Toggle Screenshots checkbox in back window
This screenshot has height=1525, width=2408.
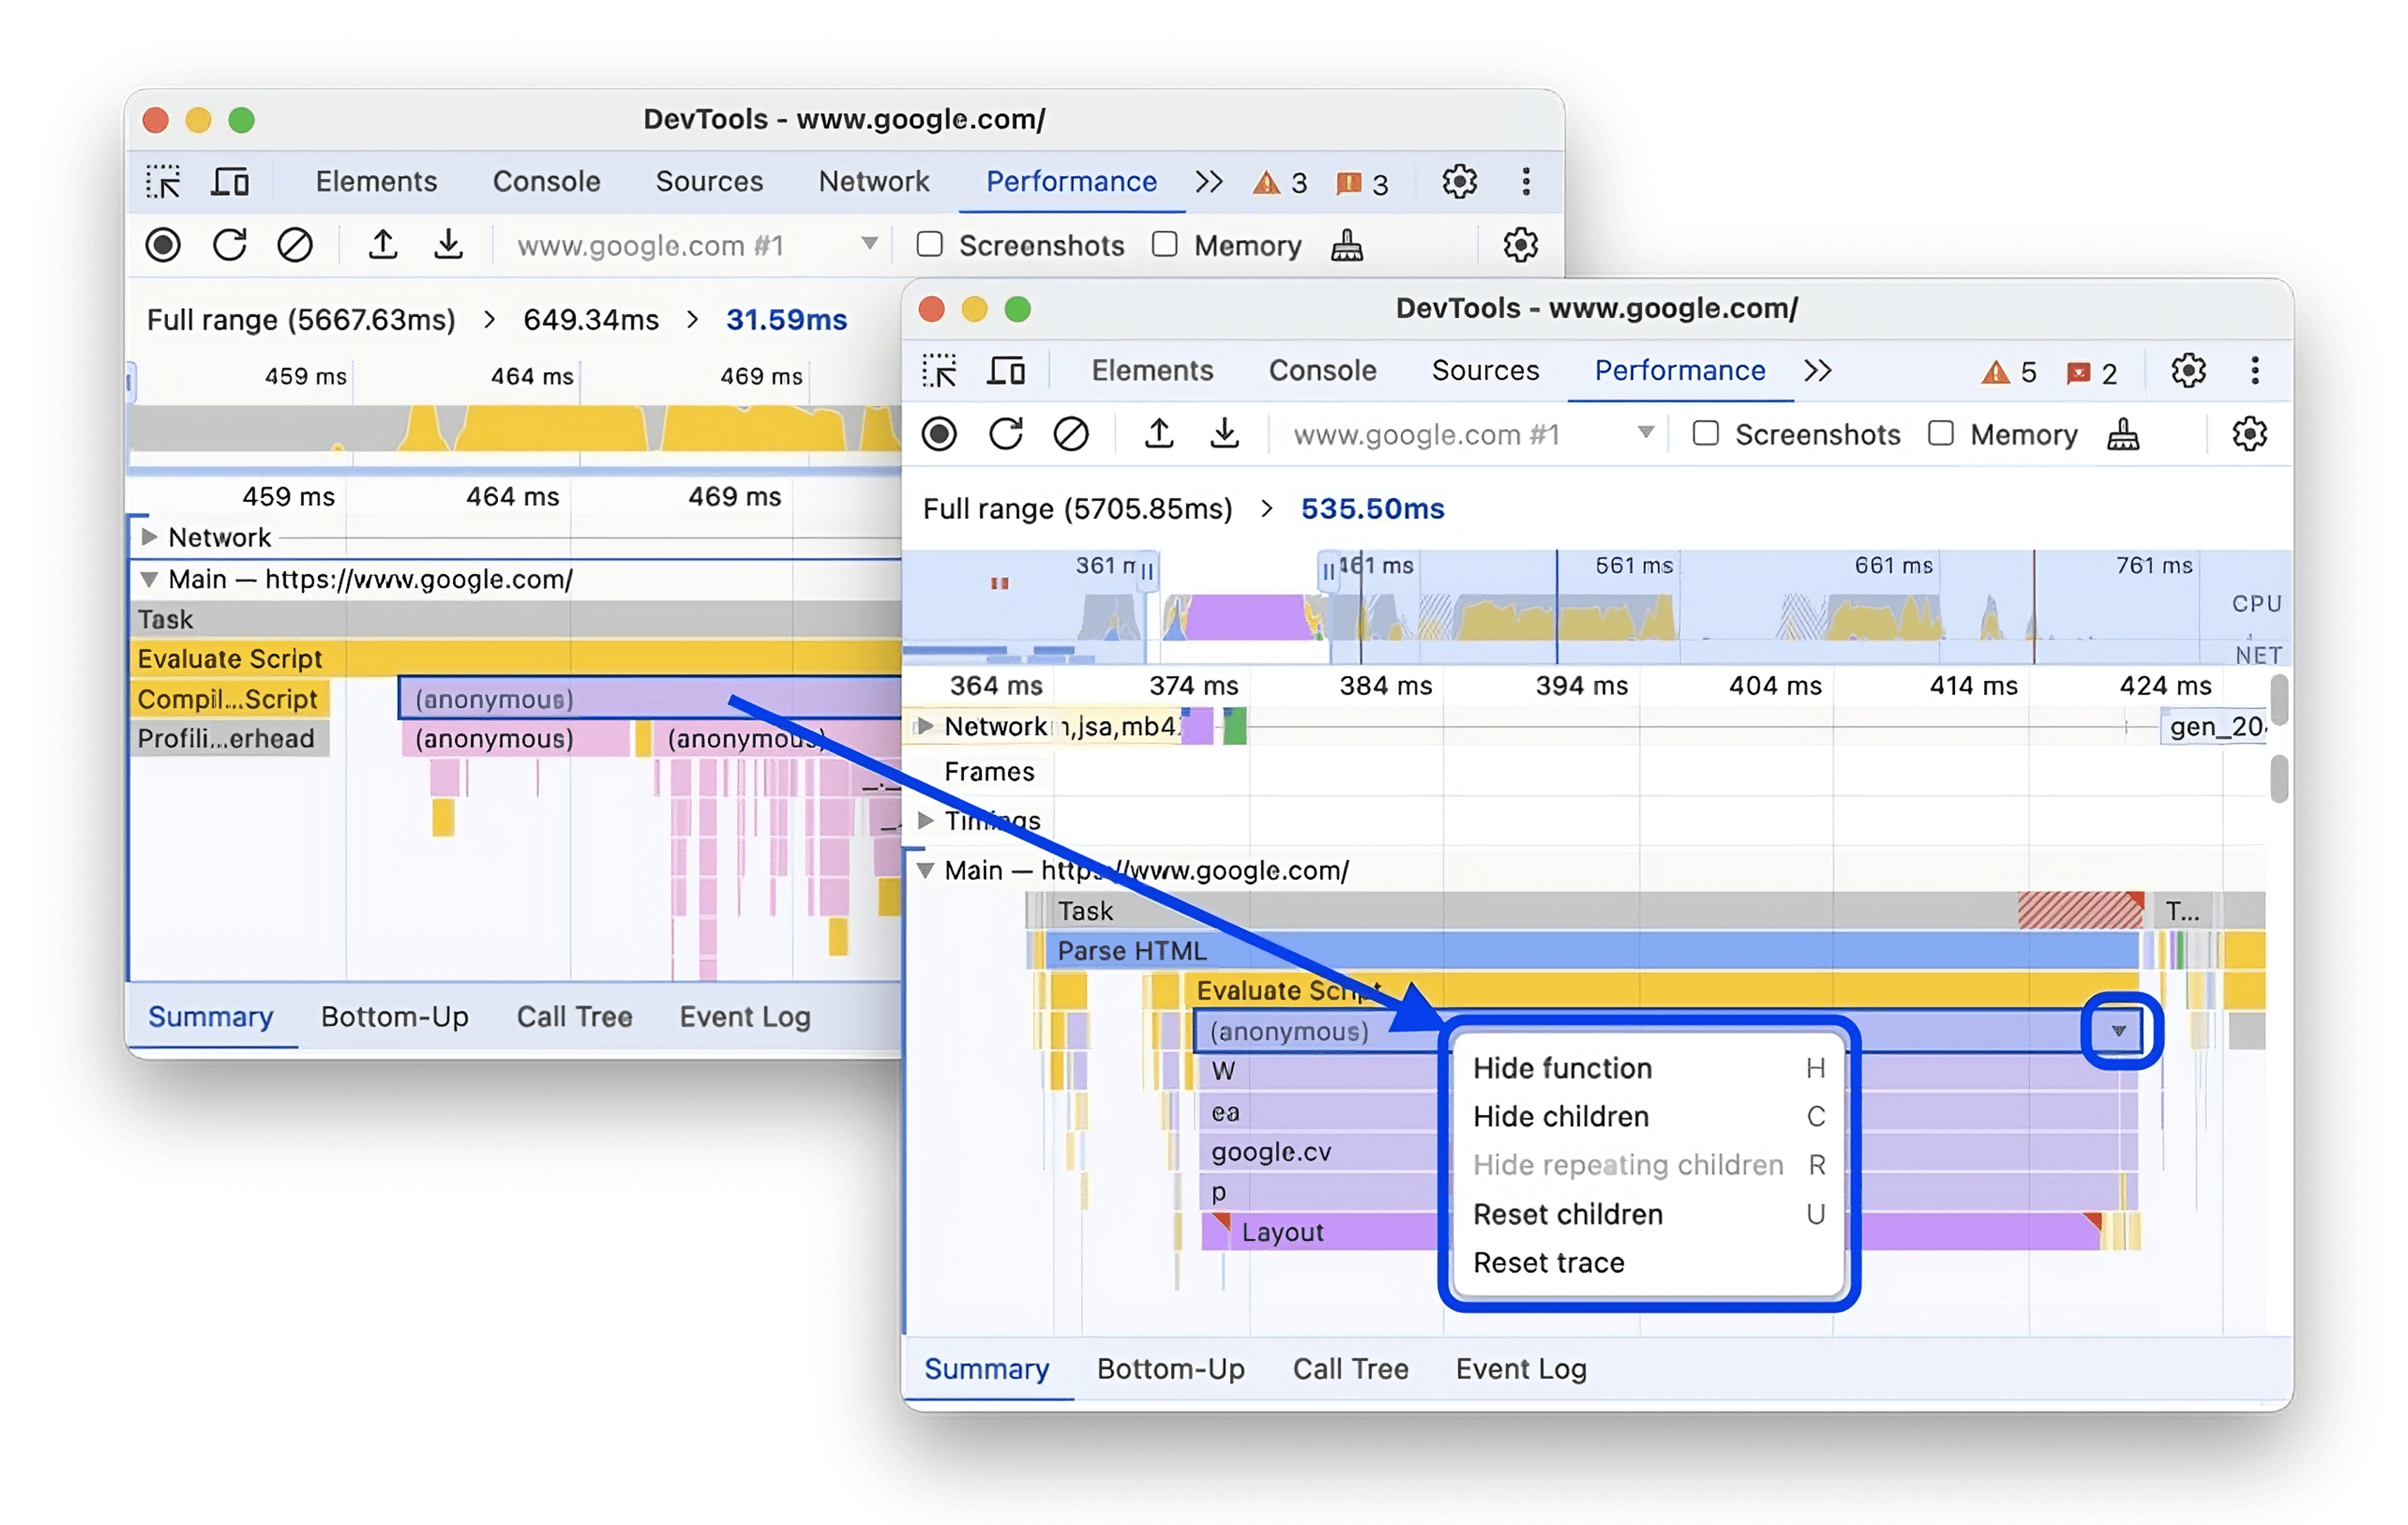[x=930, y=244]
